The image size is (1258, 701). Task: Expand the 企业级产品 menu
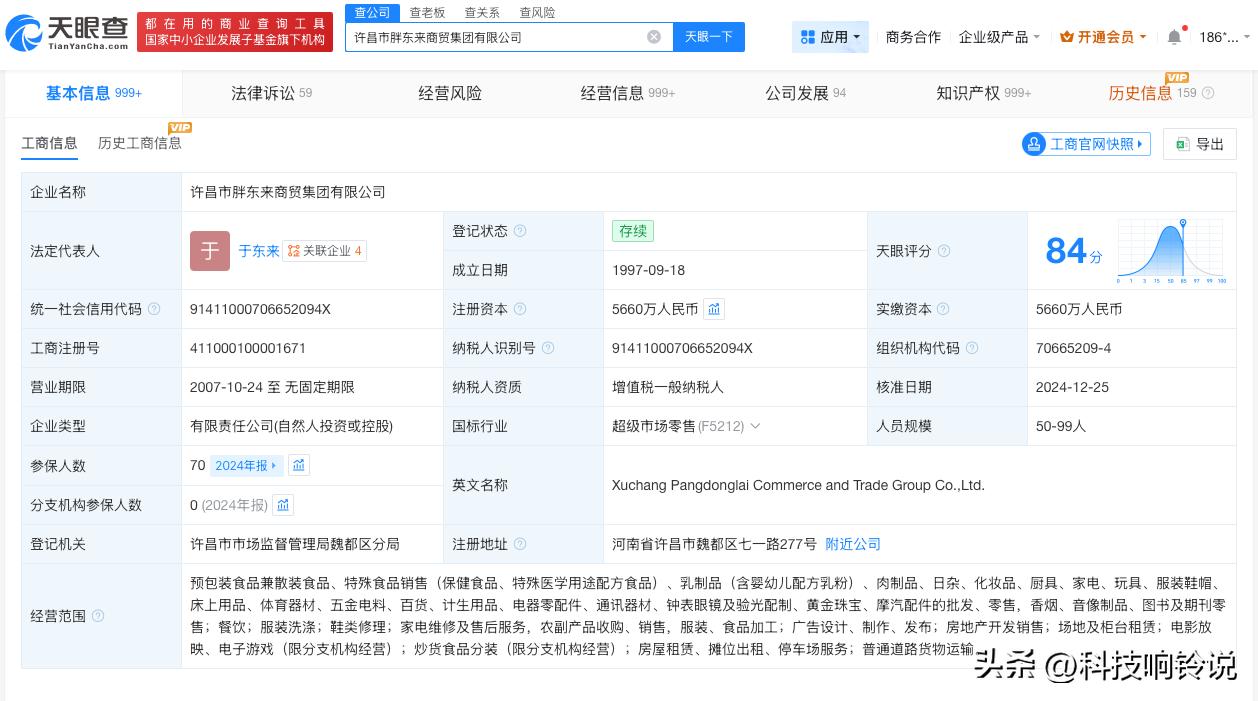[x=999, y=37]
